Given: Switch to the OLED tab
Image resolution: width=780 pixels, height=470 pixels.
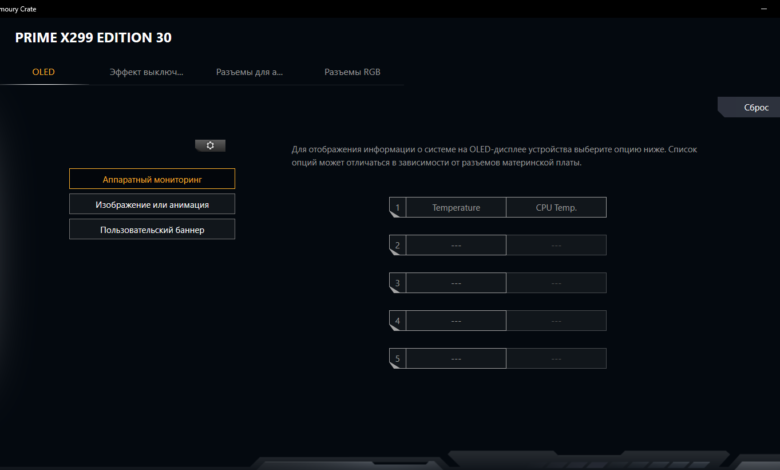Looking at the screenshot, I should 43,72.
